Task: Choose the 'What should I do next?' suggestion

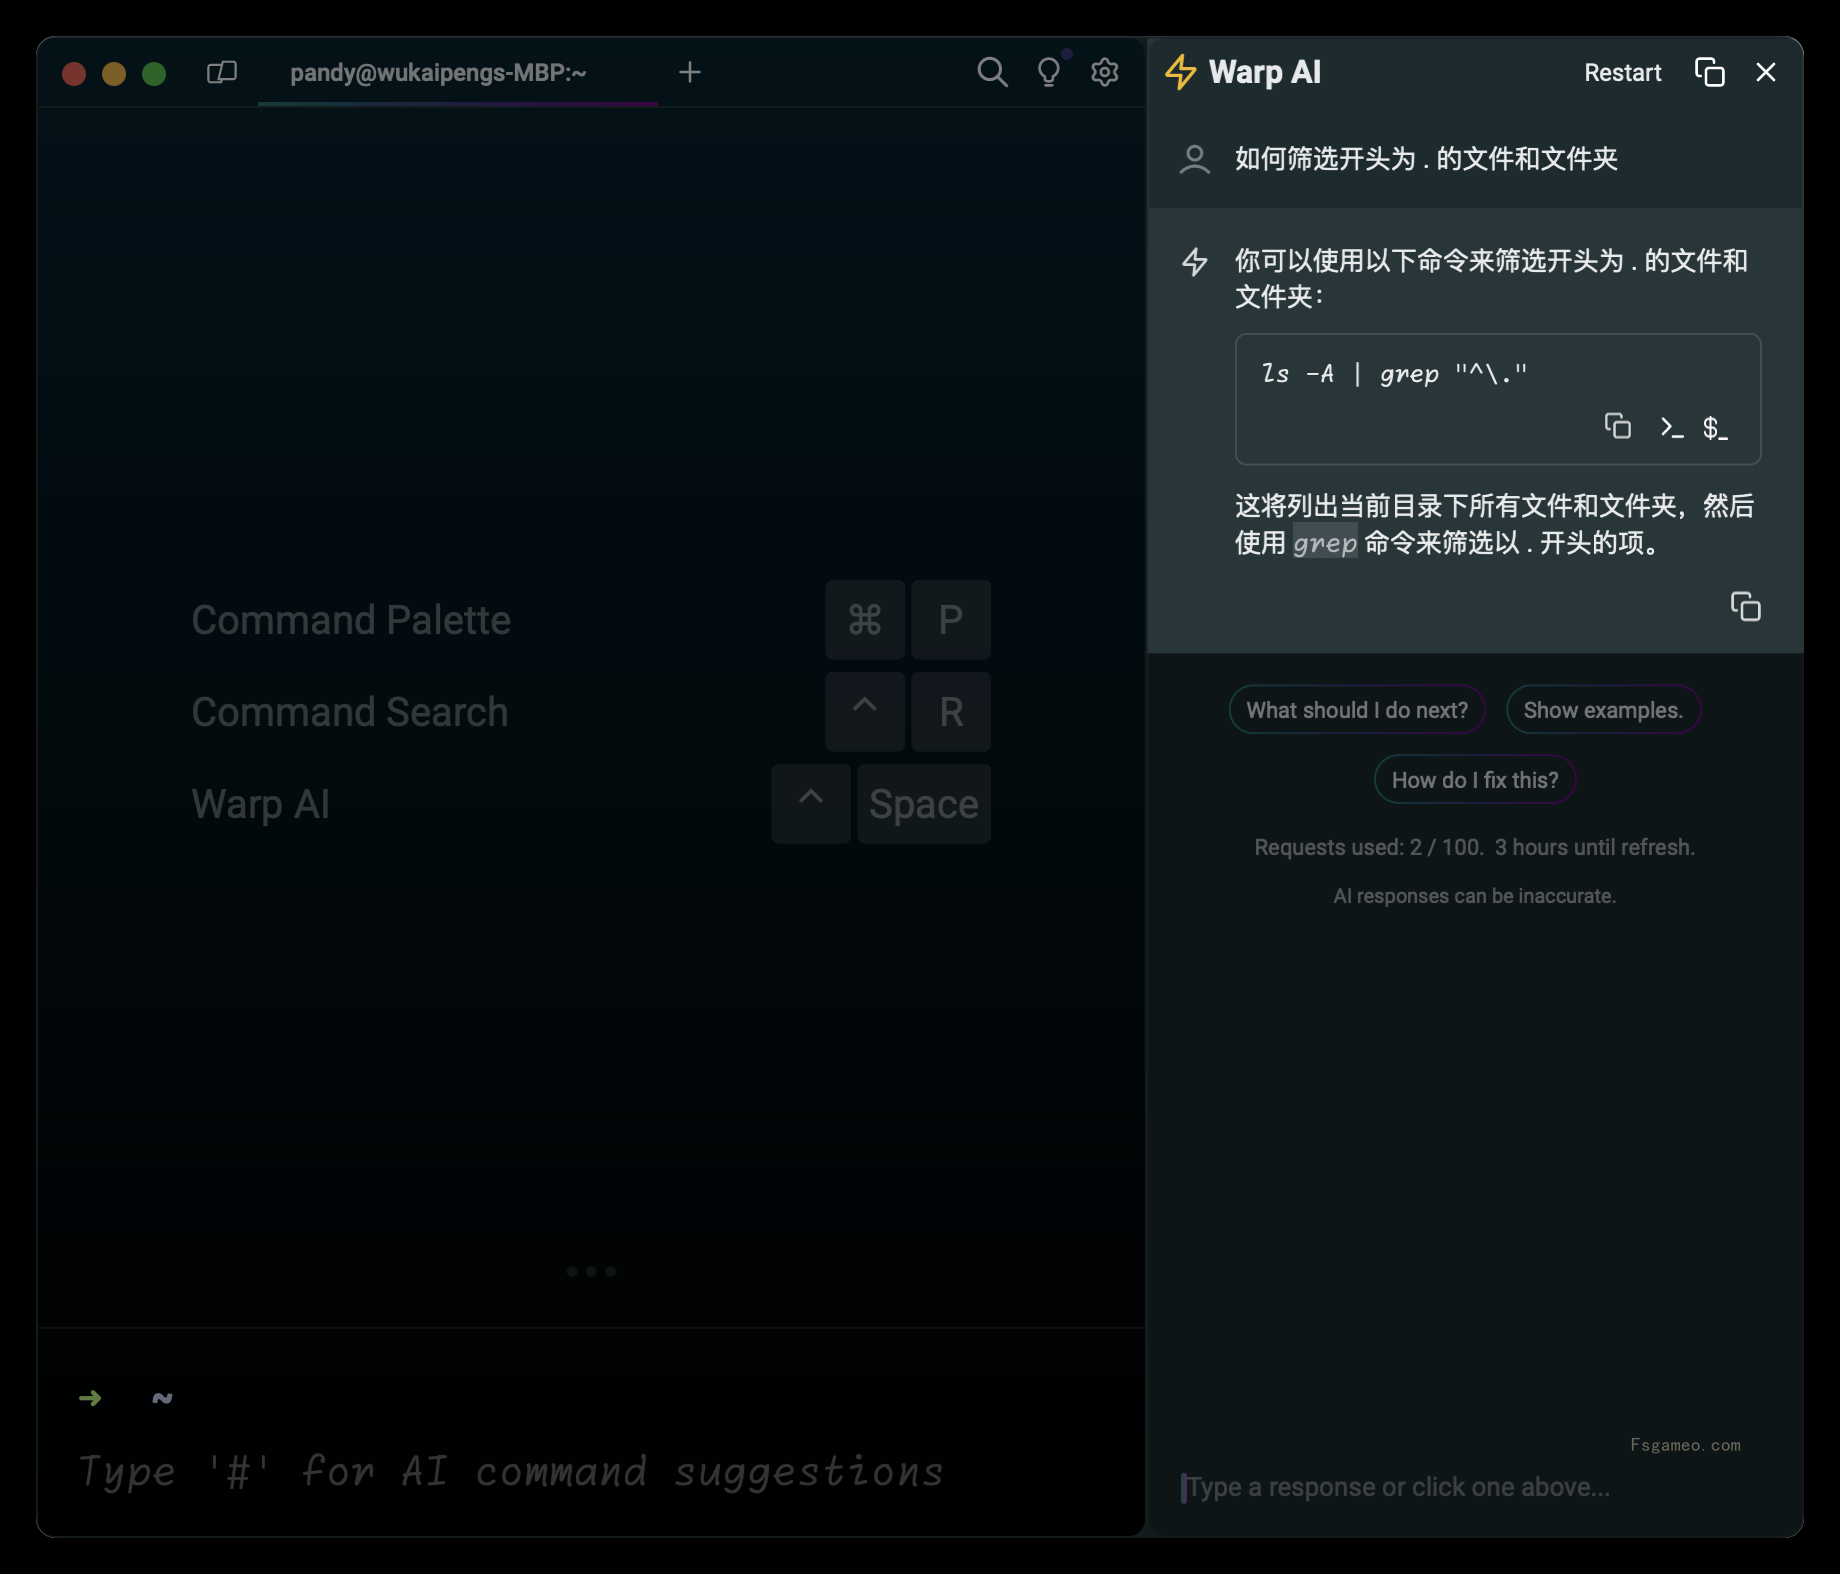Action: pos(1357,710)
